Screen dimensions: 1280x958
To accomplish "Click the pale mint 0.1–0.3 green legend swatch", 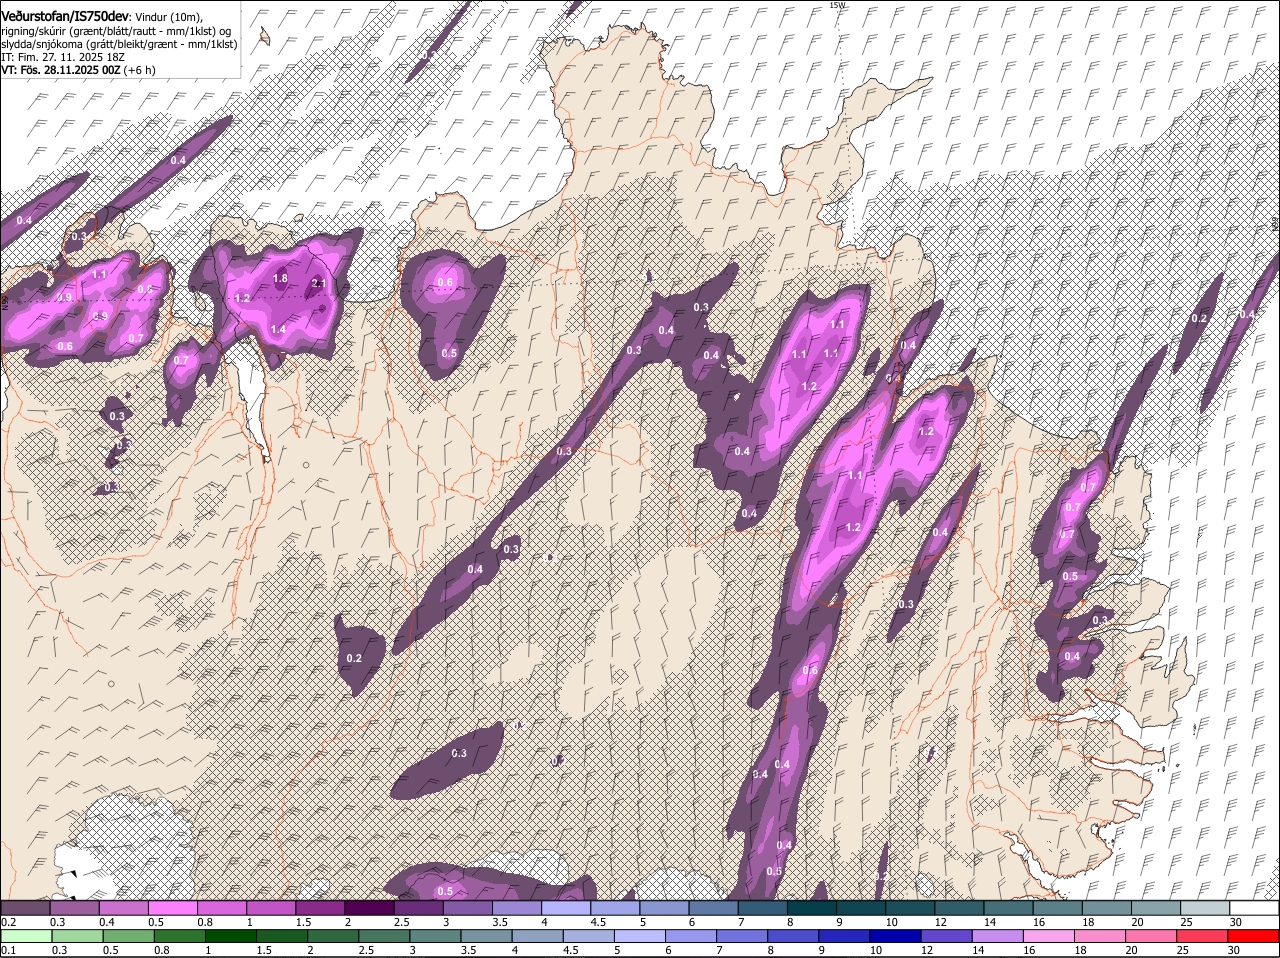I will tap(25, 937).
